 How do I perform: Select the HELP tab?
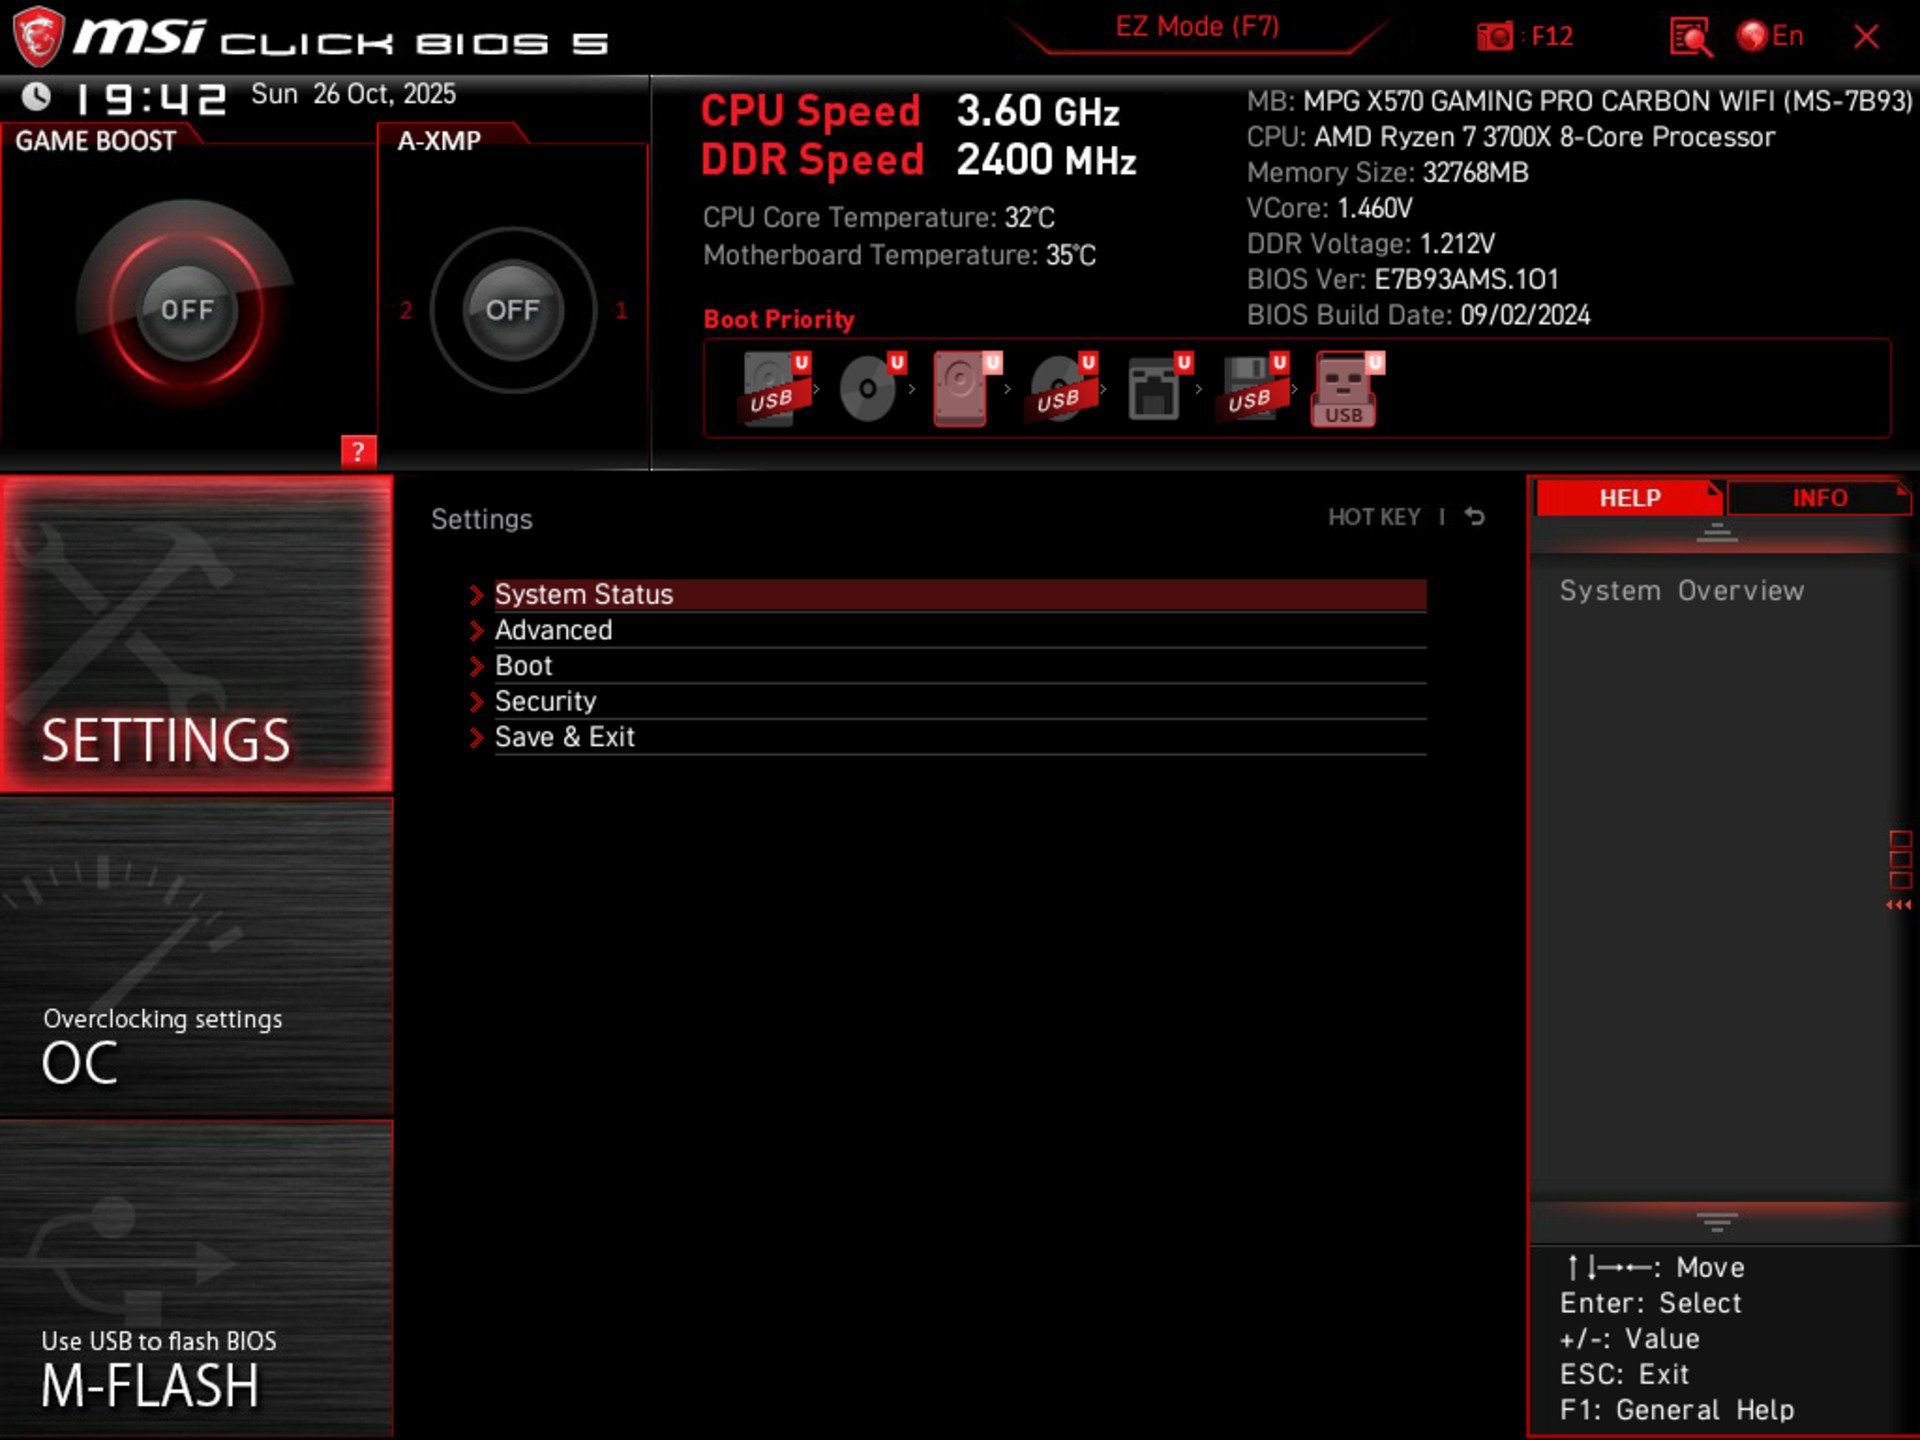tap(1628, 497)
